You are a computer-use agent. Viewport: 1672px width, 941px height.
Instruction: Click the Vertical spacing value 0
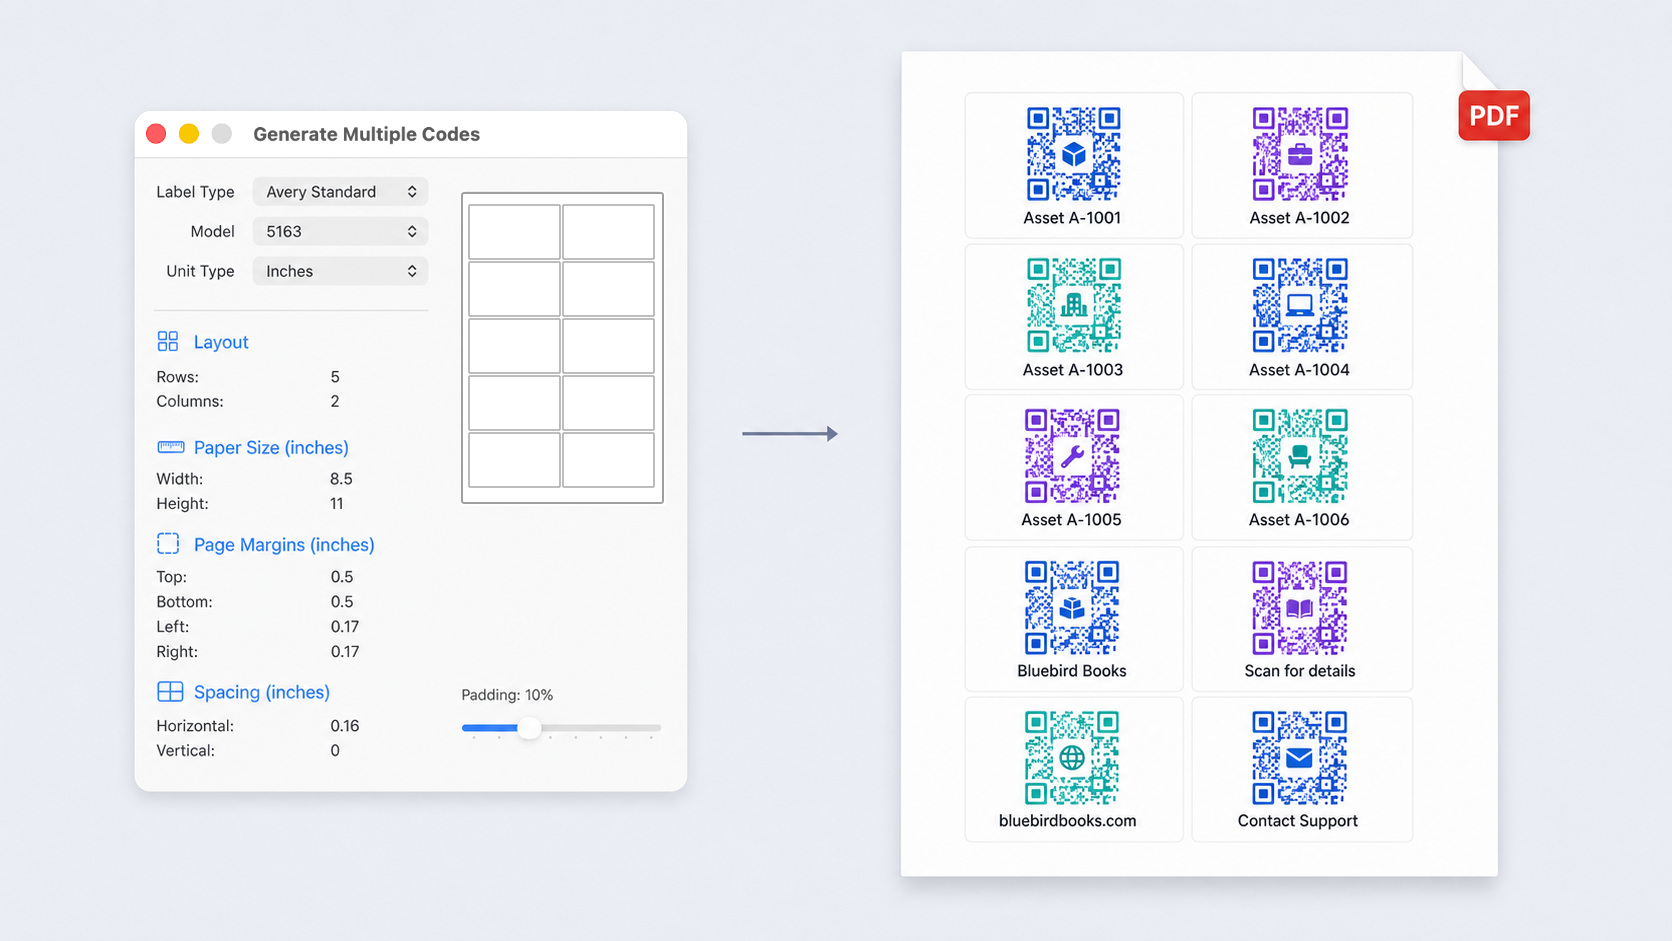[335, 751]
